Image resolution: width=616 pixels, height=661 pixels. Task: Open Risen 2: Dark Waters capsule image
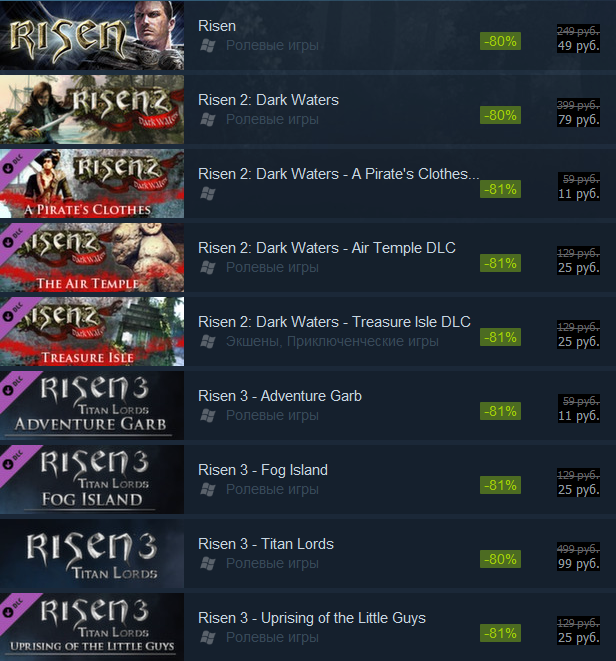[x=92, y=110]
